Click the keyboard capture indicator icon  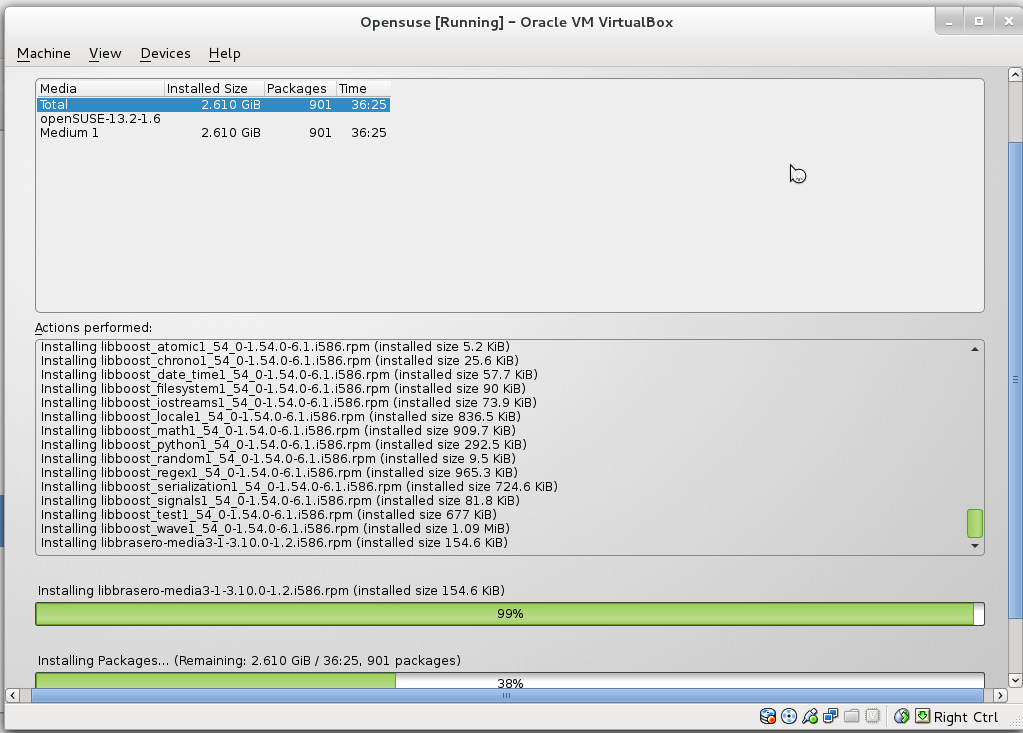[921, 716]
